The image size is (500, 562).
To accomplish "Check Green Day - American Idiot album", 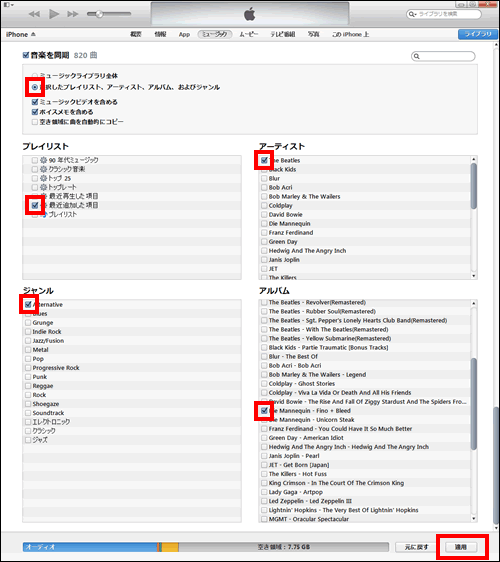I will tap(264, 438).
